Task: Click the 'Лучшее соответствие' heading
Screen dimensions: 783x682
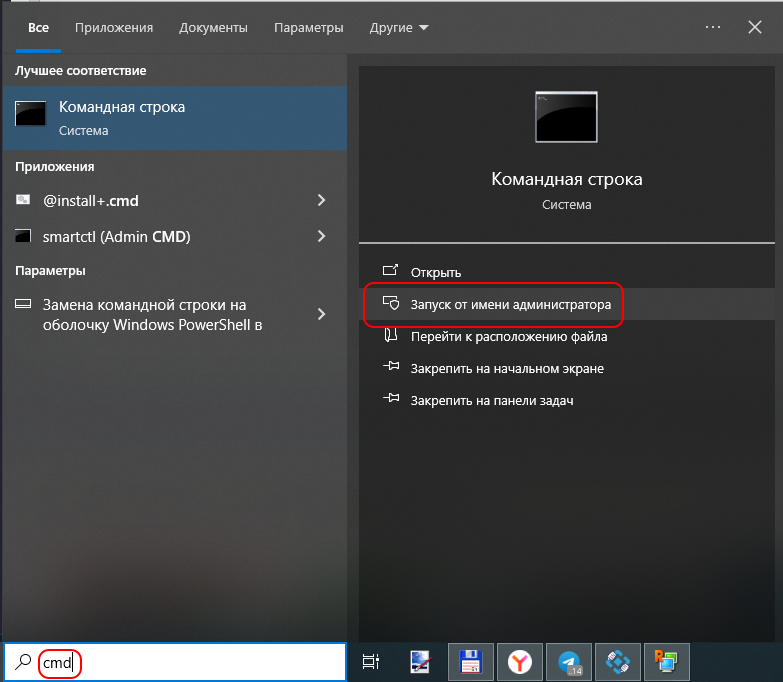Action: click(x=80, y=70)
